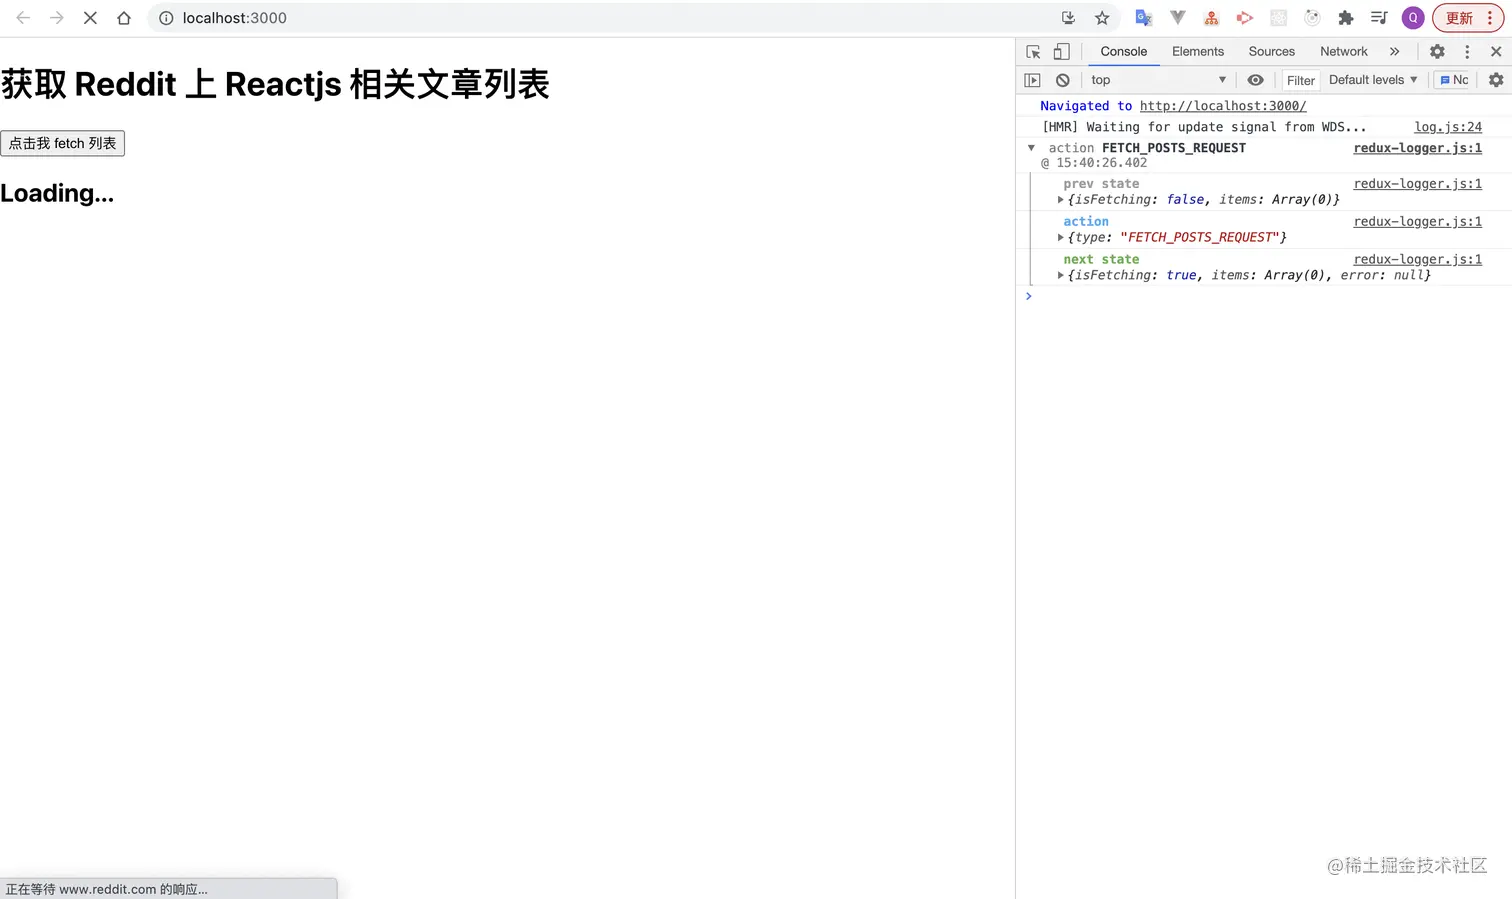Viewport: 1512px width, 899px height.
Task: Go to the browser home page icon
Action: (124, 18)
